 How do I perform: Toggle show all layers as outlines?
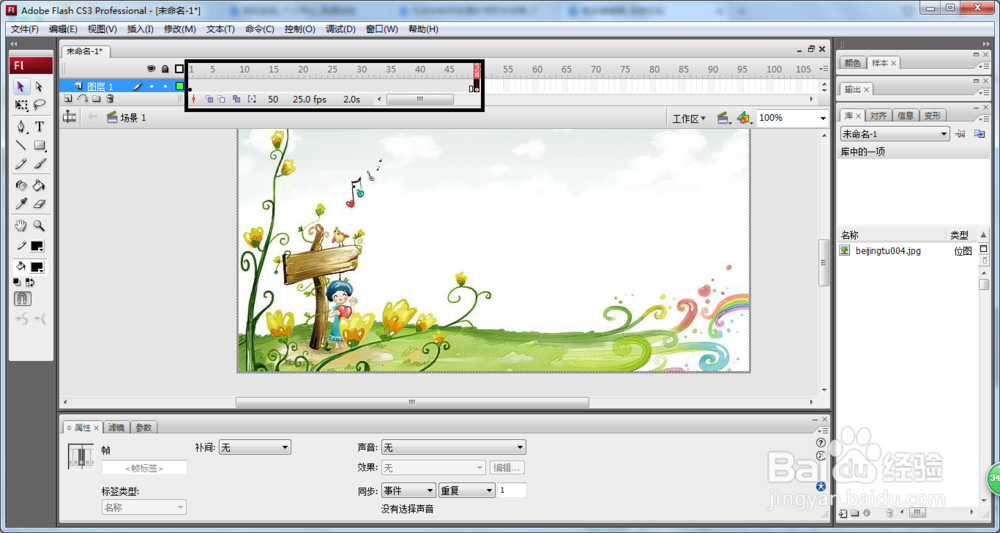(x=179, y=69)
